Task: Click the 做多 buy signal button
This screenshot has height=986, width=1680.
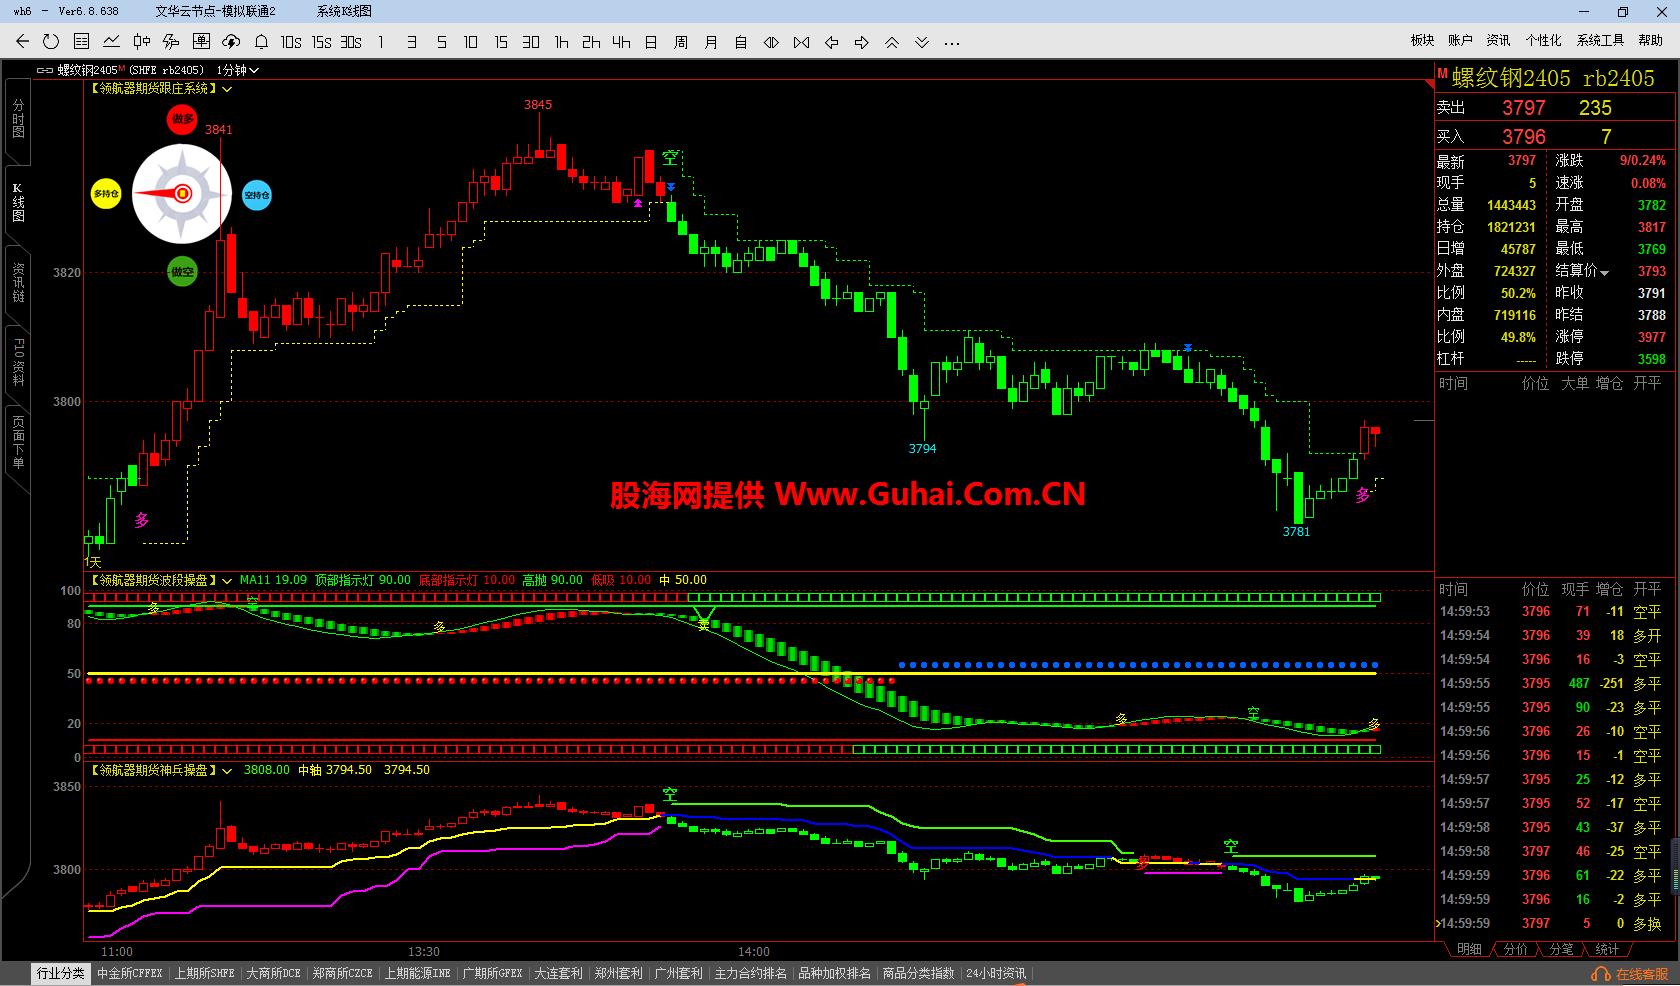Action: coord(181,118)
